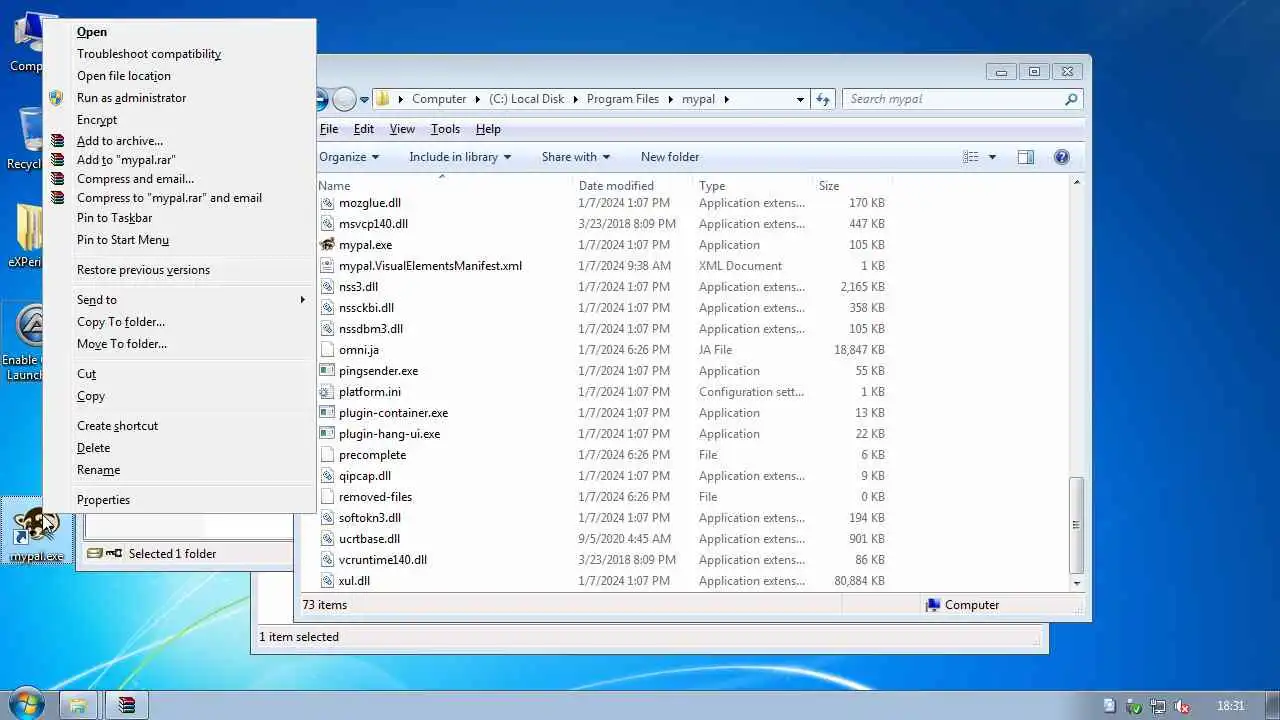
Task: Click the Windows Start orb
Action: tap(27, 704)
